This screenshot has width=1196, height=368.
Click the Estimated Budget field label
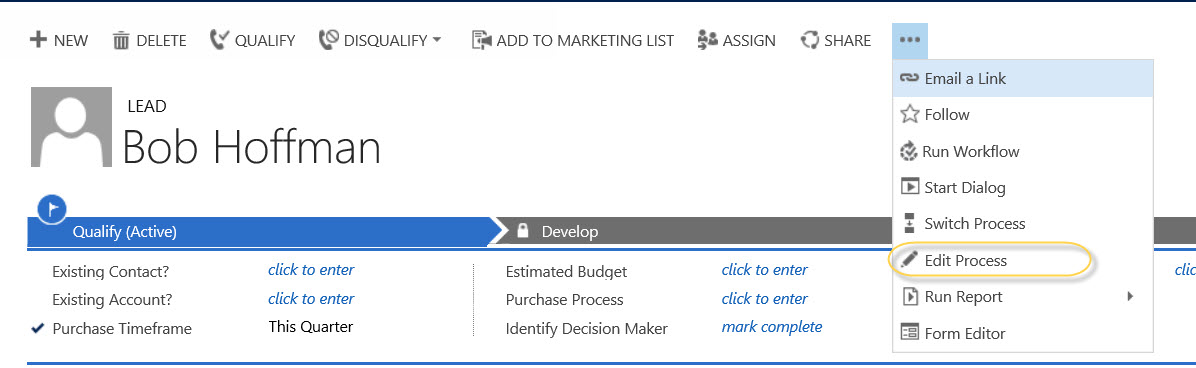point(567,271)
